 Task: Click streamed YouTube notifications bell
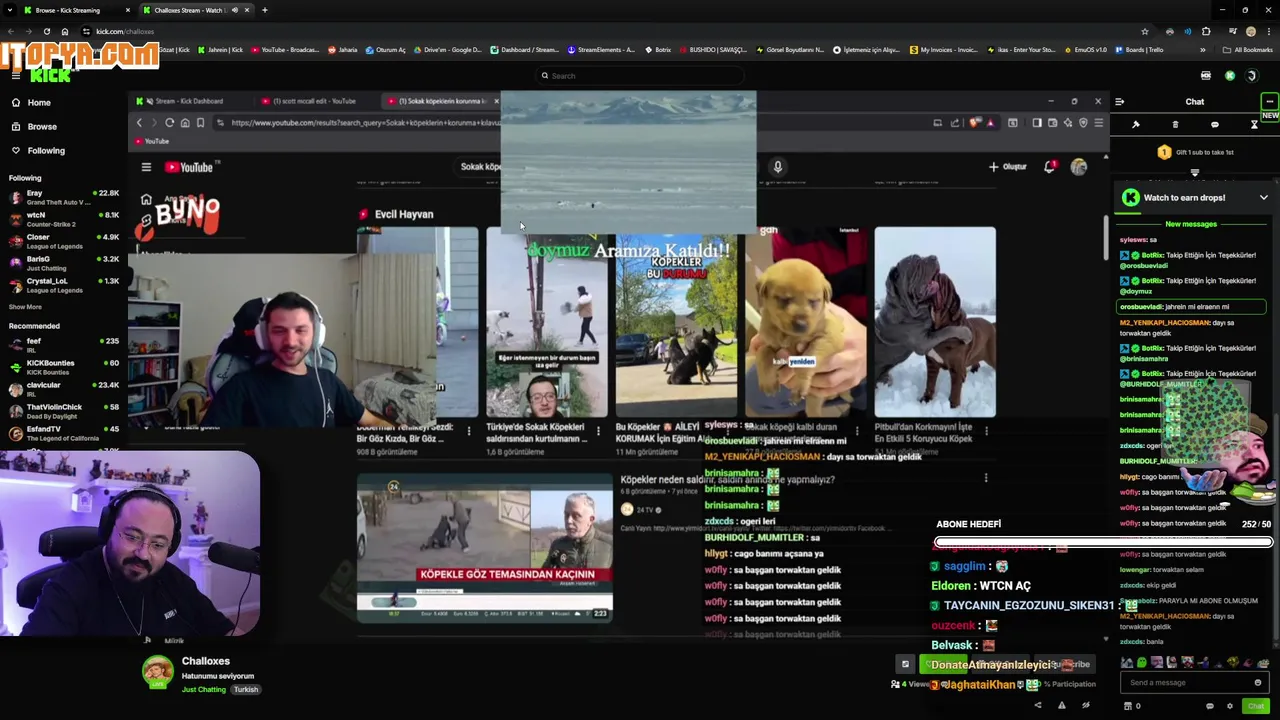coord(1049,167)
